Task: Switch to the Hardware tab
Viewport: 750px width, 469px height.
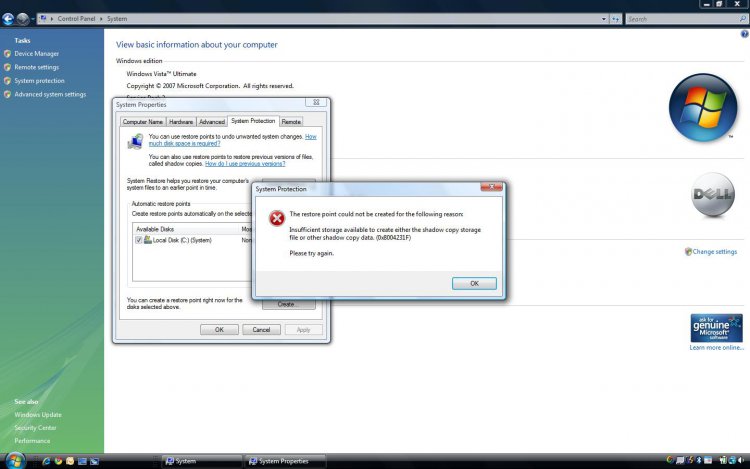Action: (x=181, y=122)
